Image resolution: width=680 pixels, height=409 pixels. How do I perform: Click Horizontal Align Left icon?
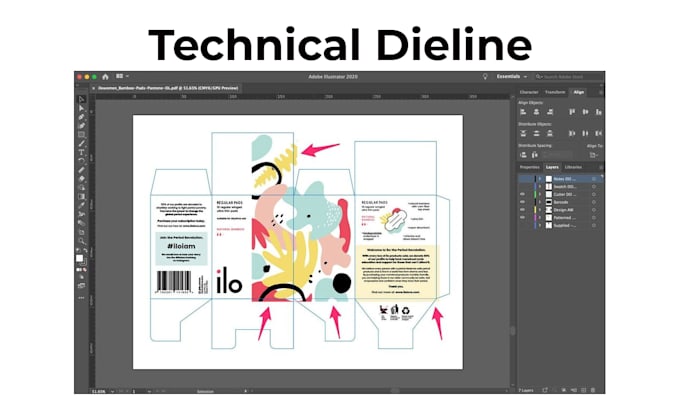point(523,112)
